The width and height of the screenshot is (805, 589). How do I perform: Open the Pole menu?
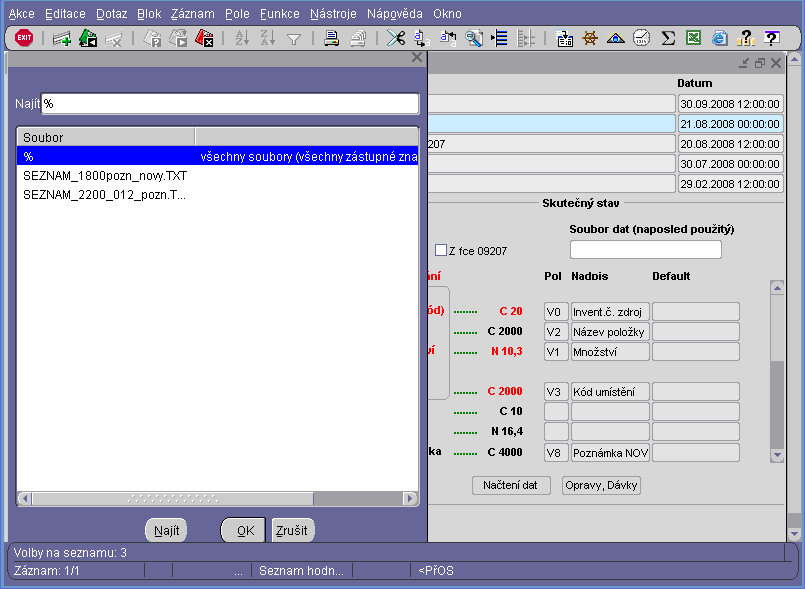click(x=237, y=14)
